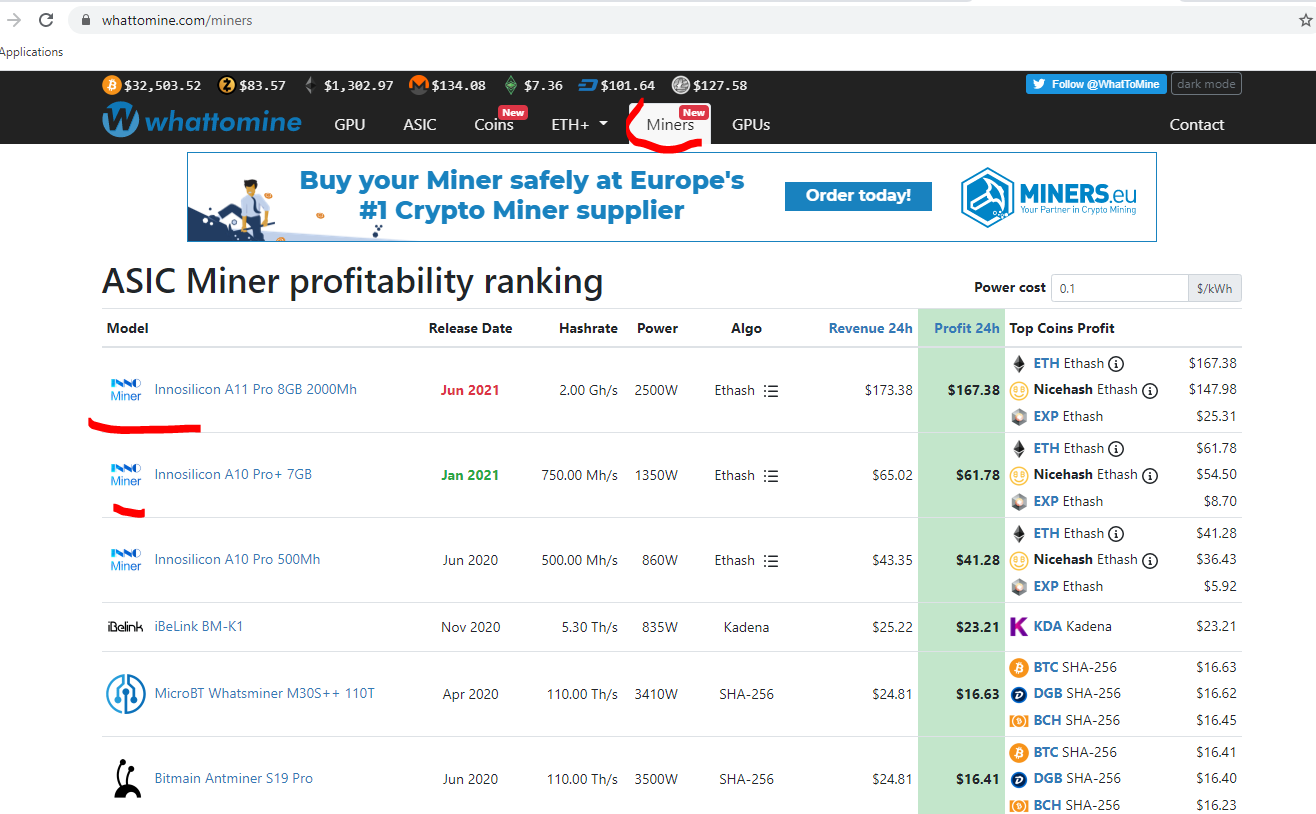
Task: Click the whattomine logo
Action: click(x=200, y=121)
